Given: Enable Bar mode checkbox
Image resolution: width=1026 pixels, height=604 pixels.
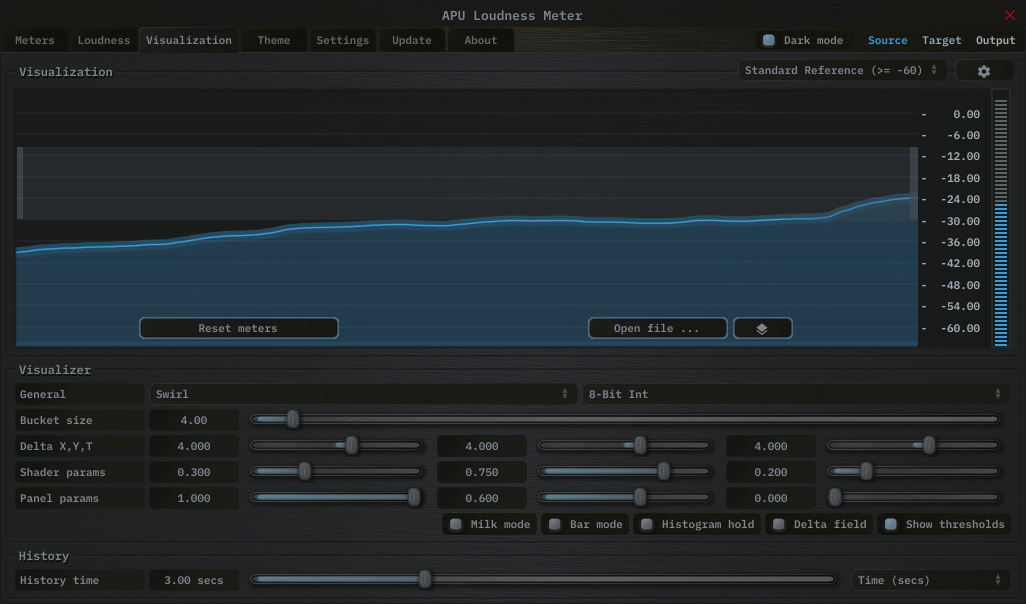Looking at the screenshot, I should 555,524.
